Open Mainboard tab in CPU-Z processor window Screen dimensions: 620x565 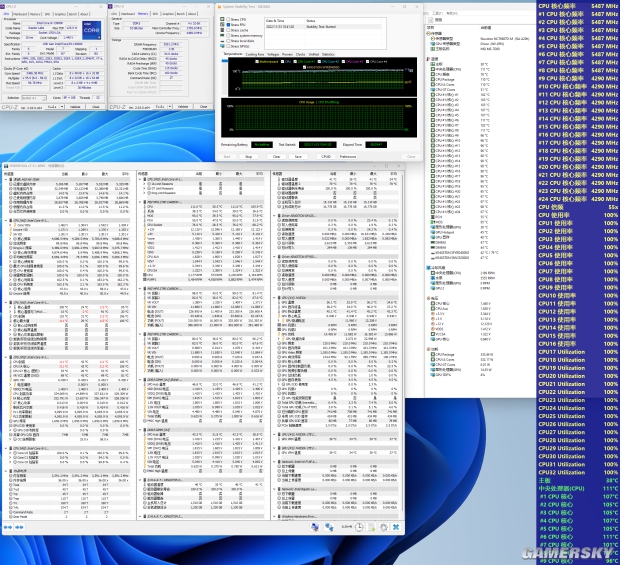pos(20,14)
